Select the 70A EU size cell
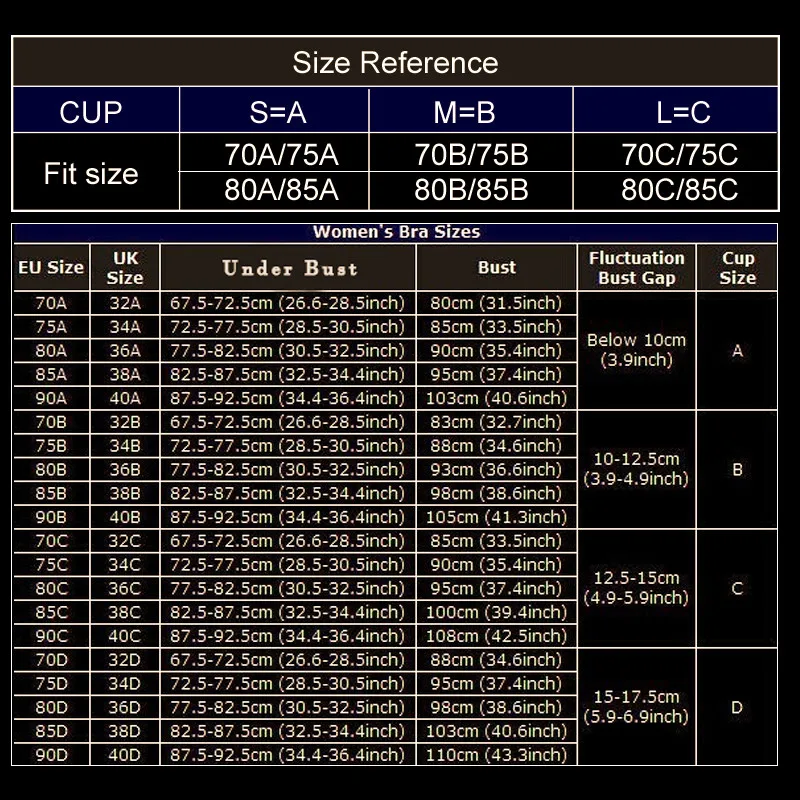 [51, 303]
